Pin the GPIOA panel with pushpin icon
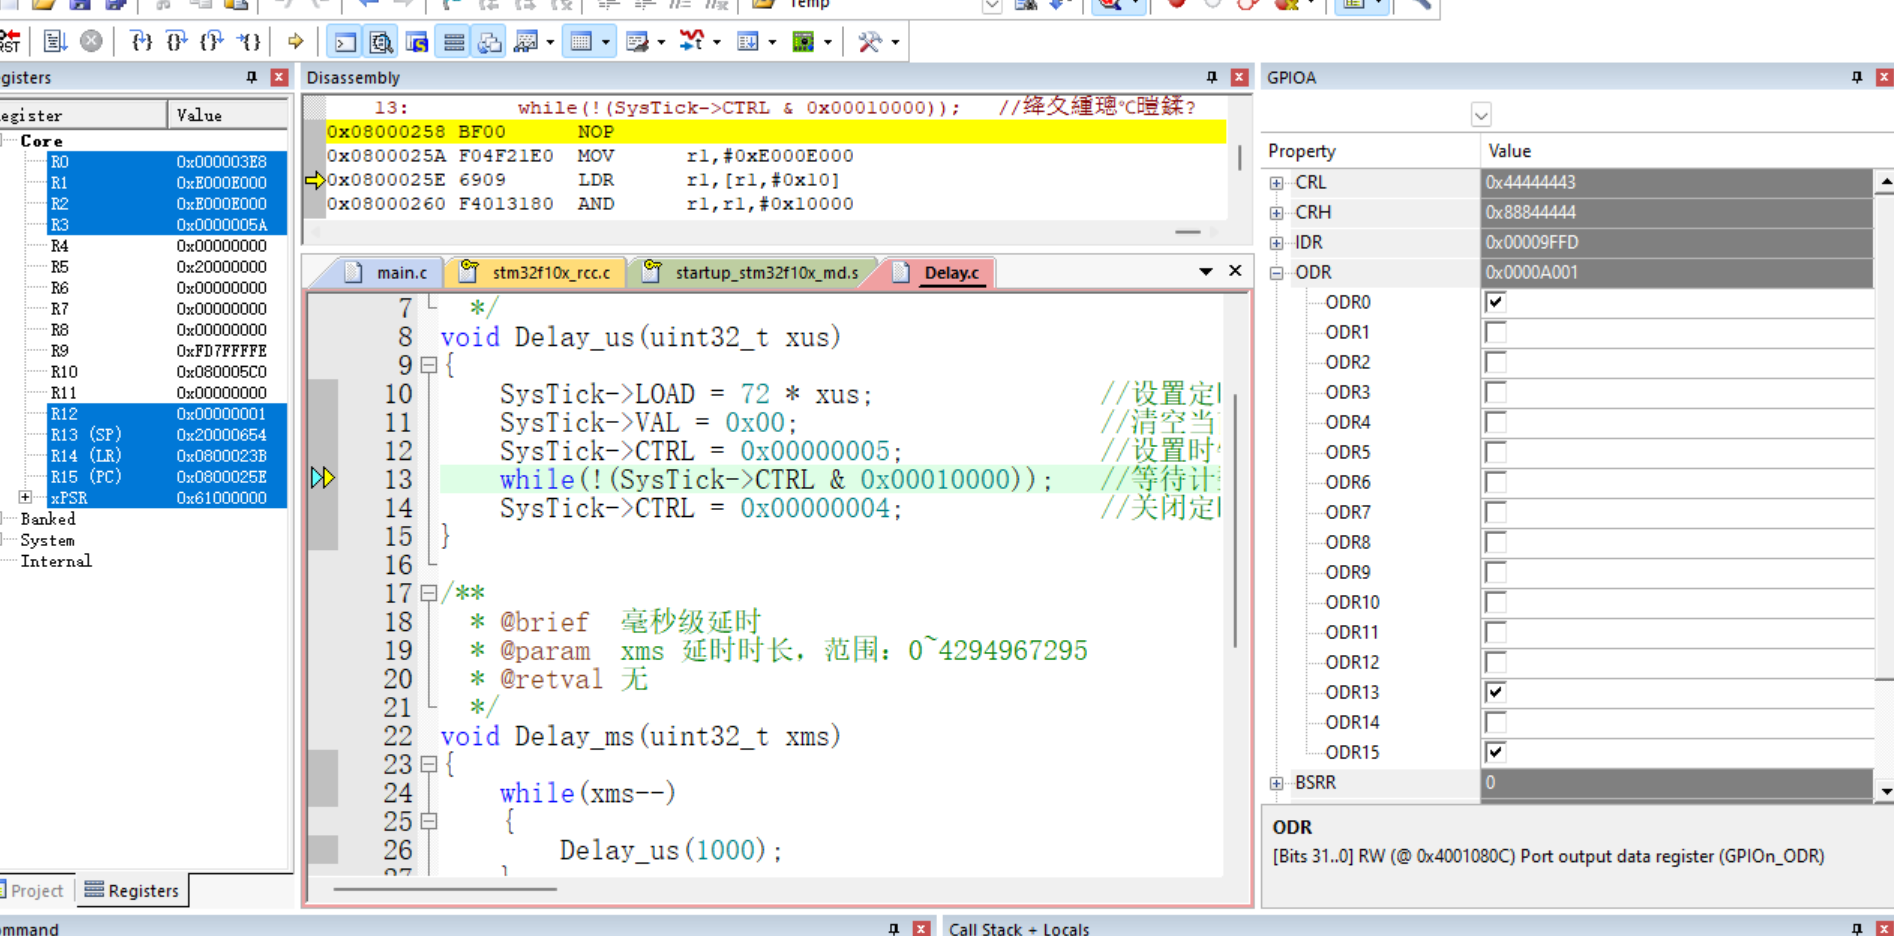Image resolution: width=1894 pixels, height=936 pixels. point(1857,77)
